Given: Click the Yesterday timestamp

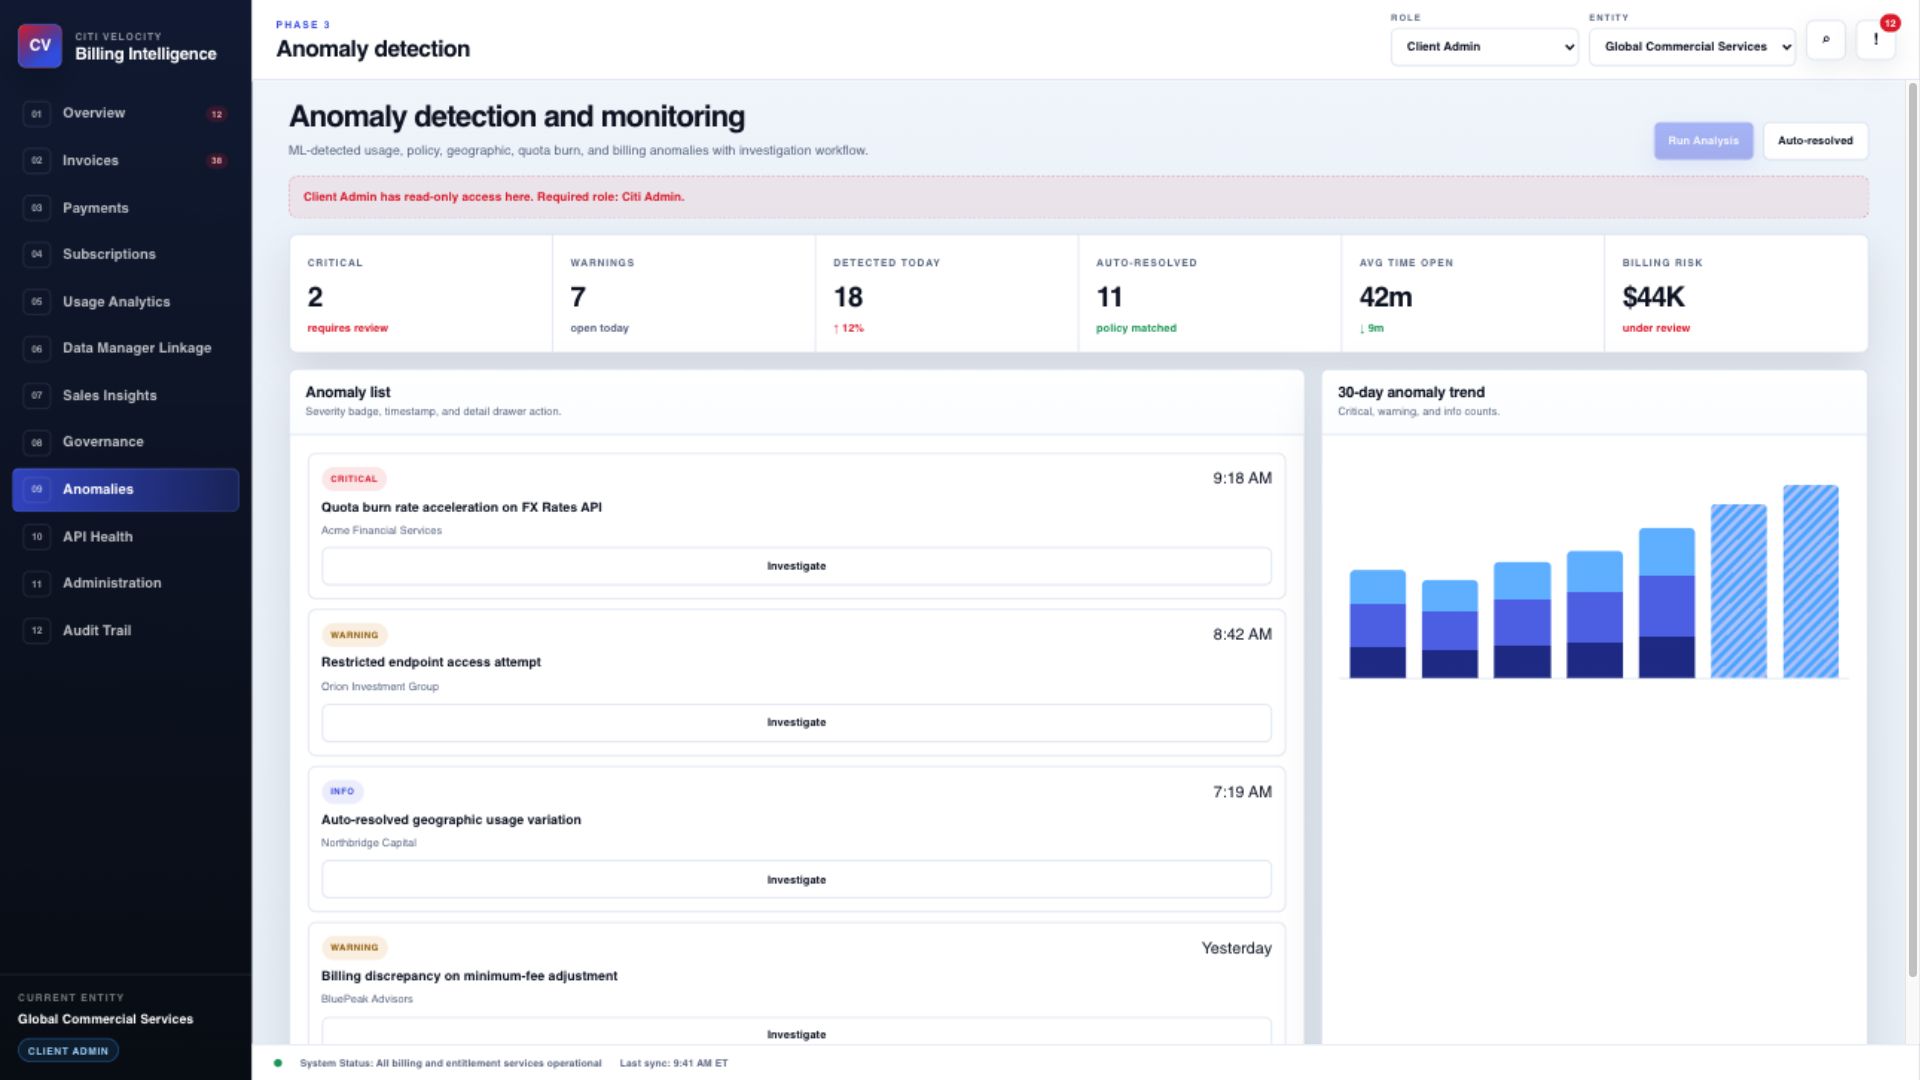Looking at the screenshot, I should point(1236,948).
